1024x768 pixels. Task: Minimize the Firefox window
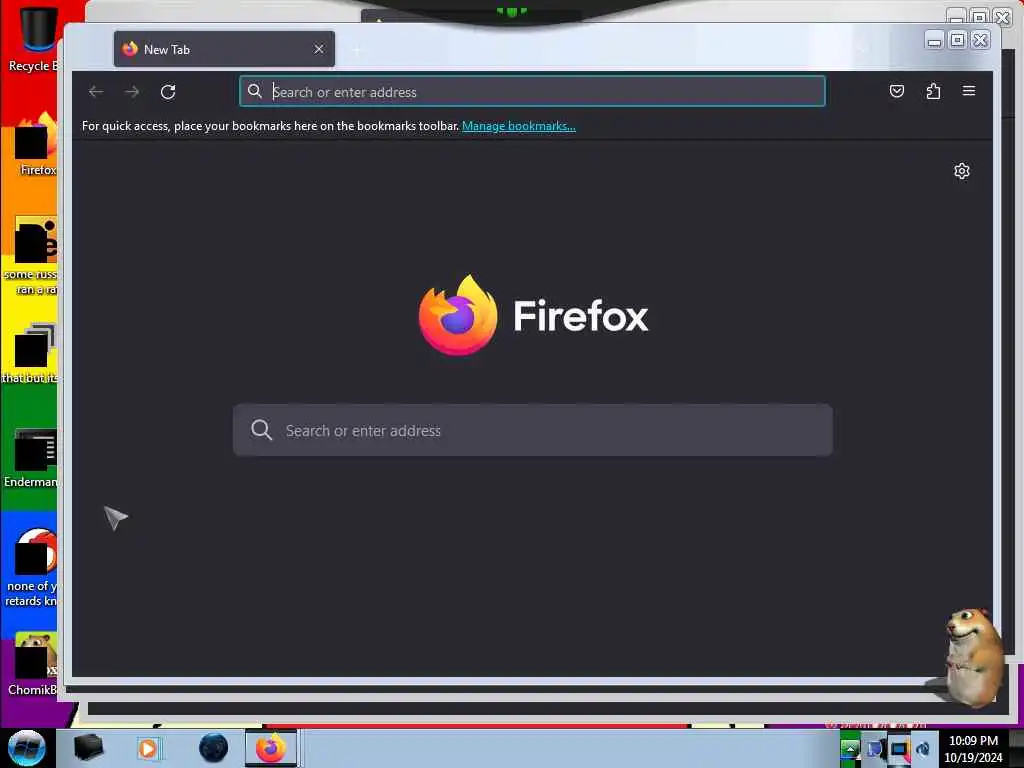[x=935, y=40]
